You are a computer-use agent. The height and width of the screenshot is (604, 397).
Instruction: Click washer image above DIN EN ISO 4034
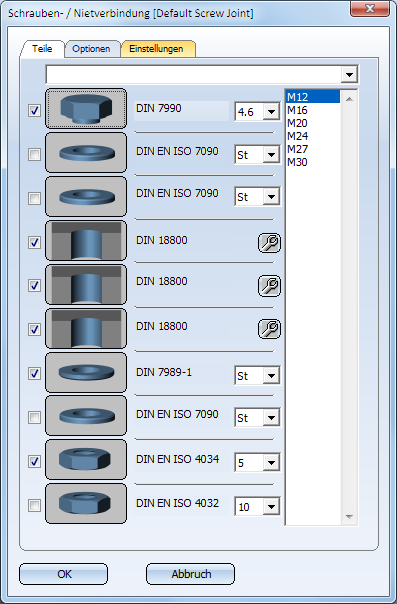click(86, 416)
